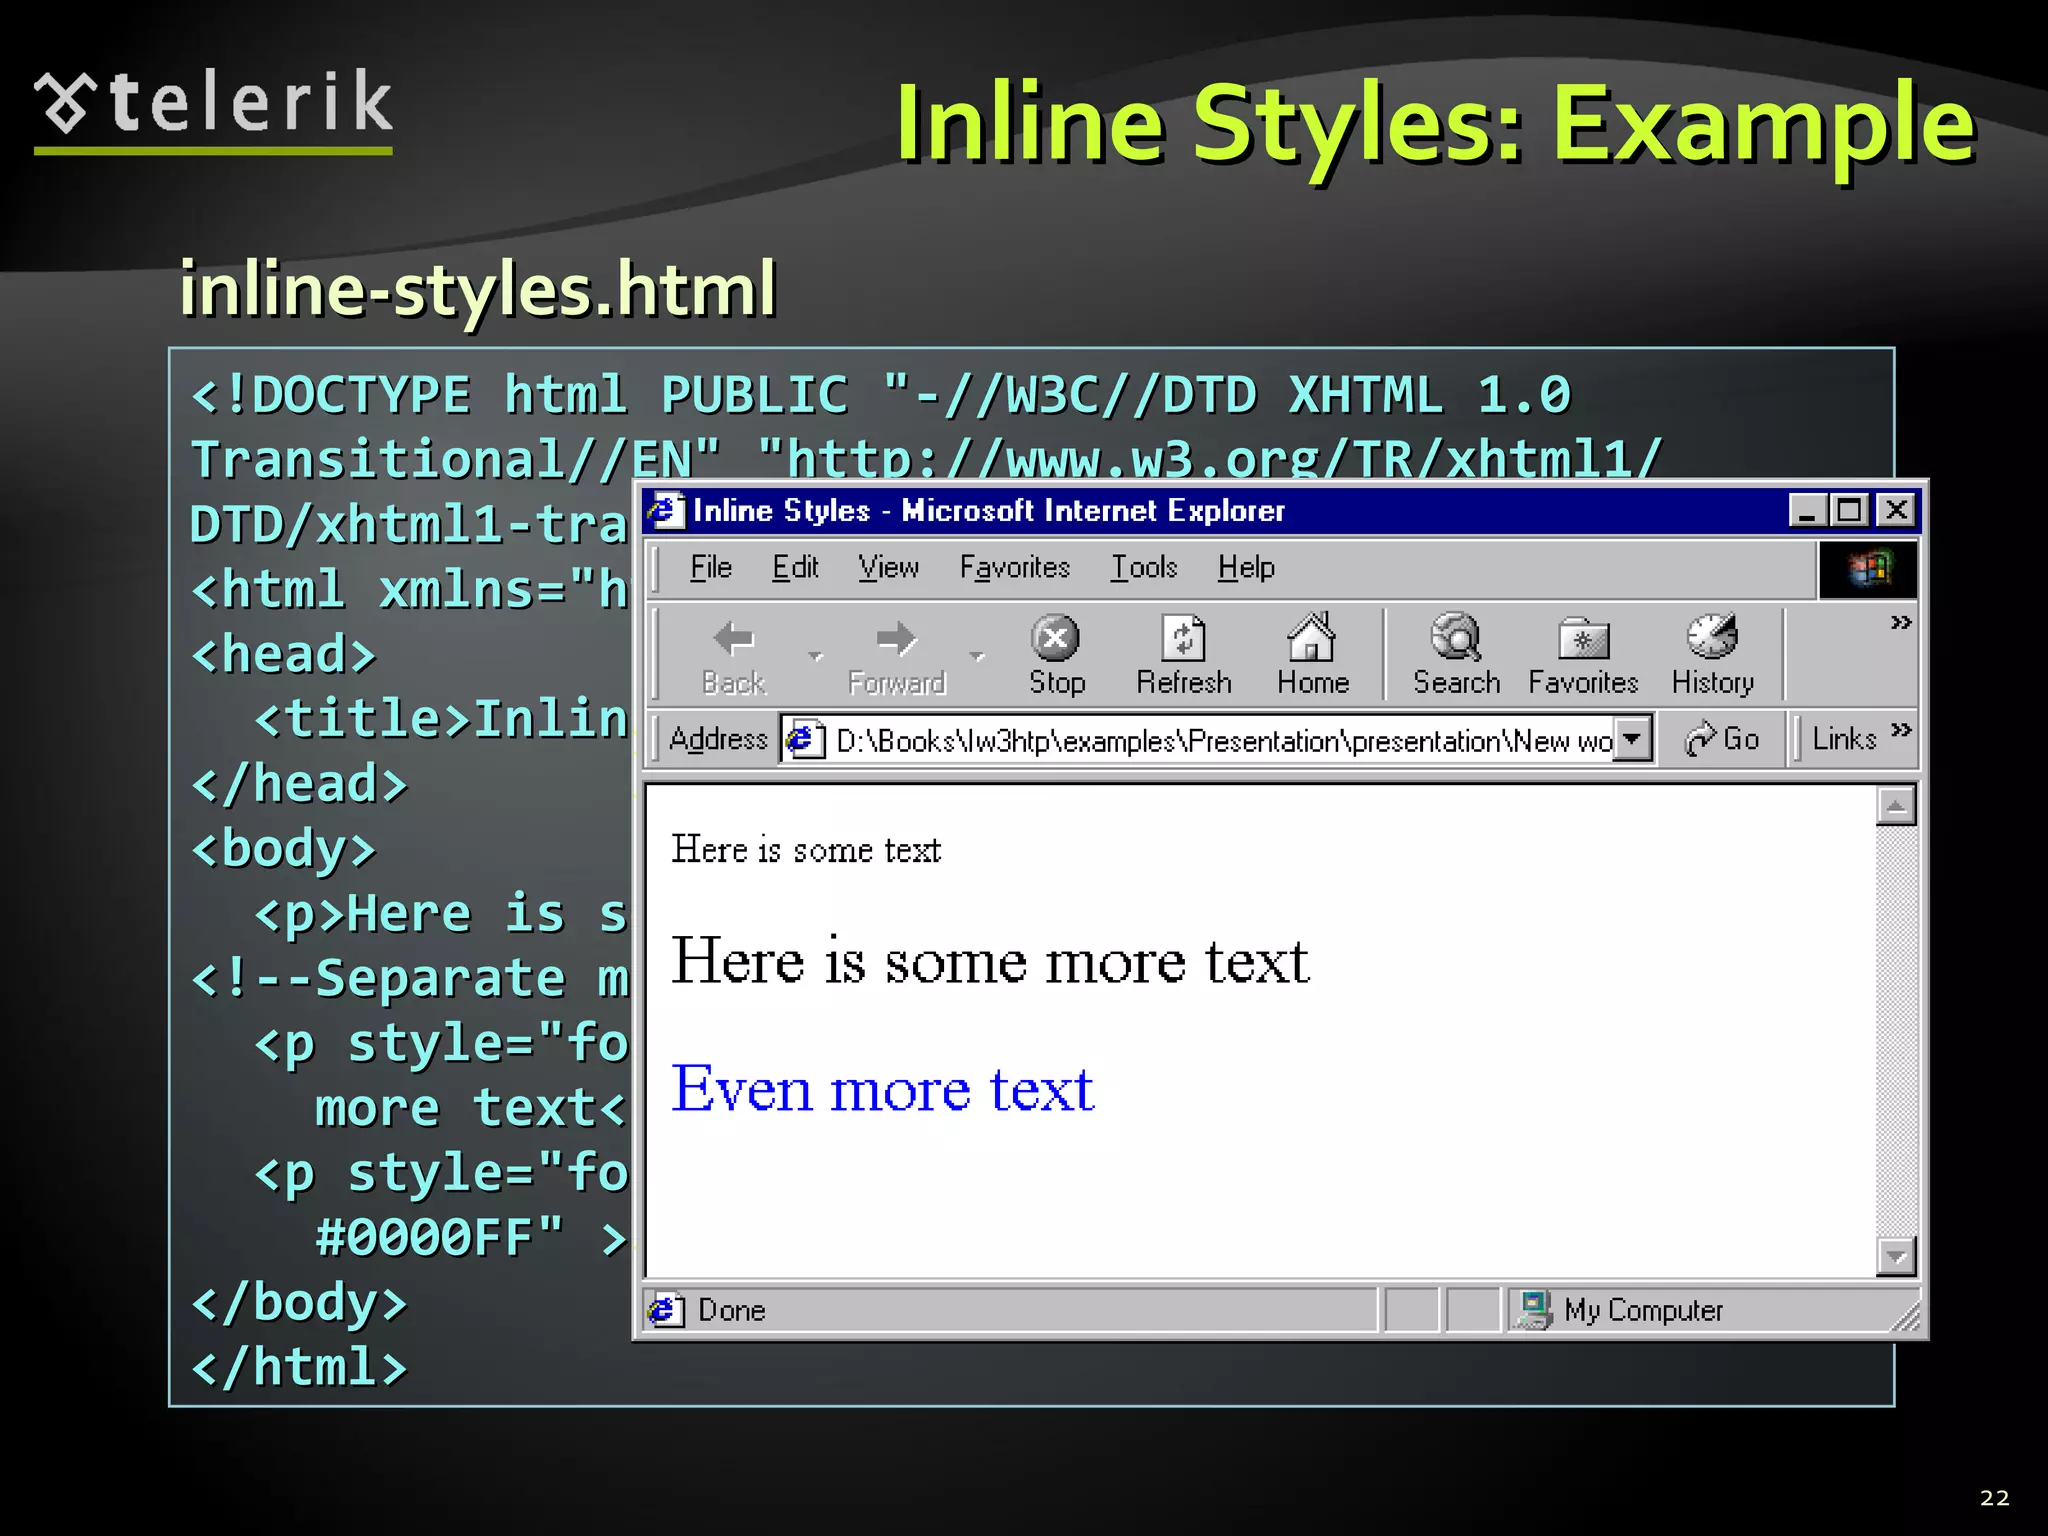
Task: Open the File menu
Action: point(710,568)
